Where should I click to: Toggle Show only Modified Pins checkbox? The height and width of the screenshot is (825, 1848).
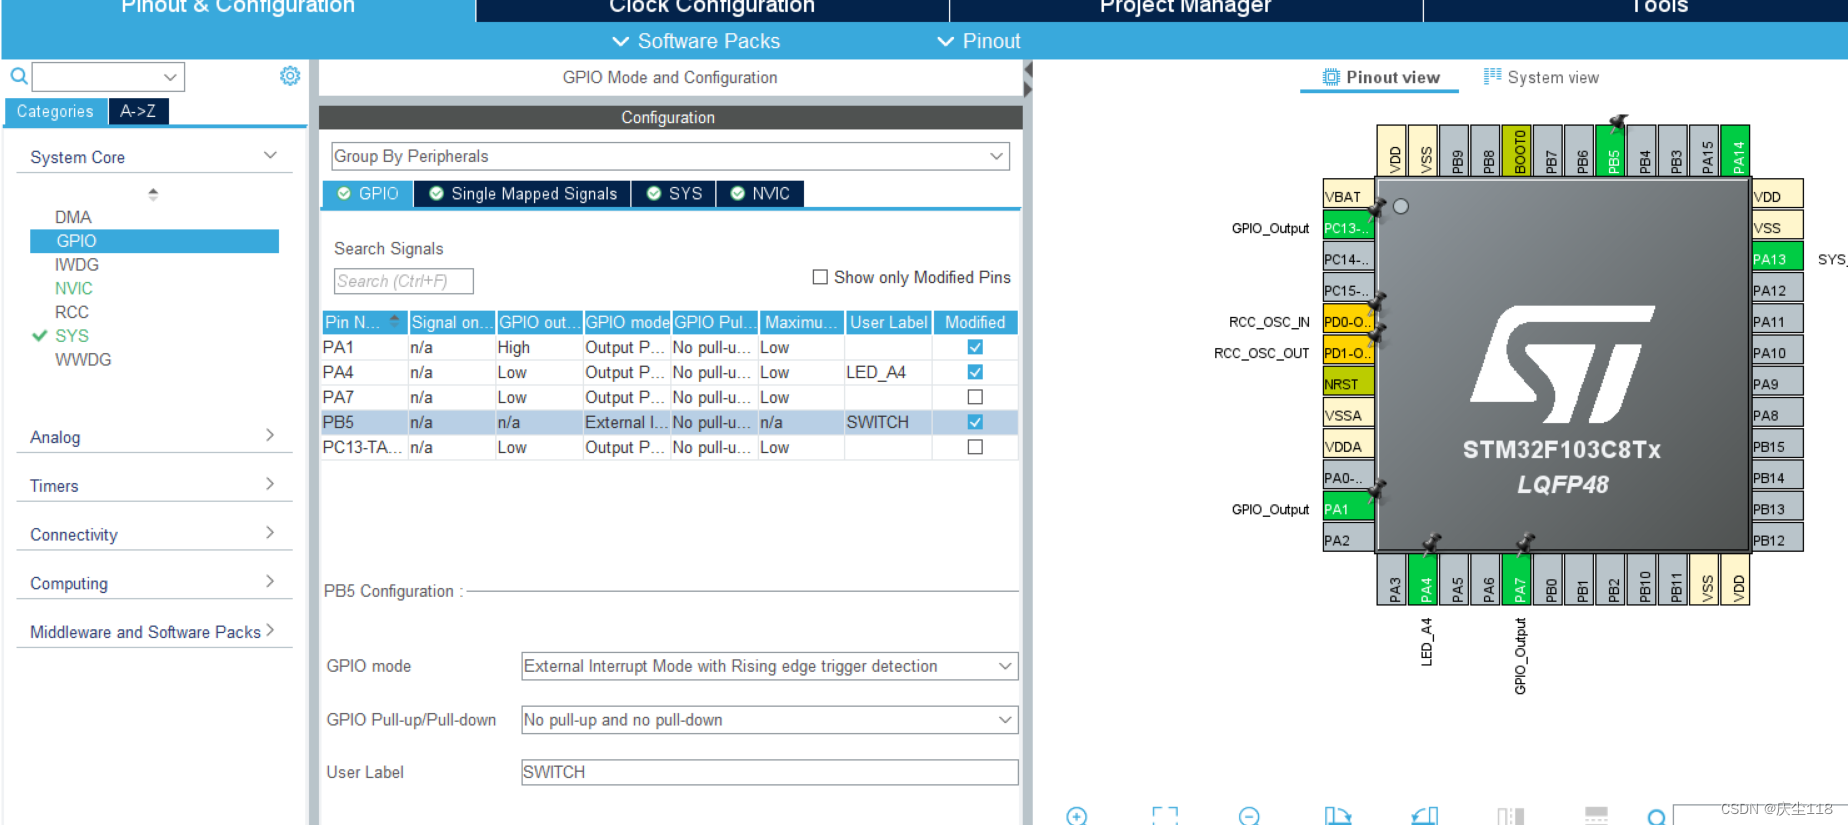coord(820,277)
